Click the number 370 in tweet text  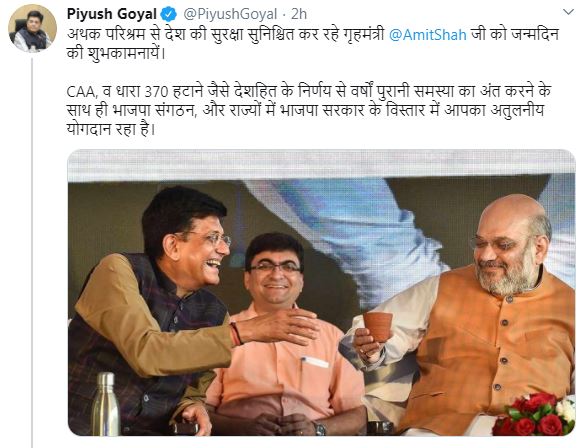click(x=156, y=91)
